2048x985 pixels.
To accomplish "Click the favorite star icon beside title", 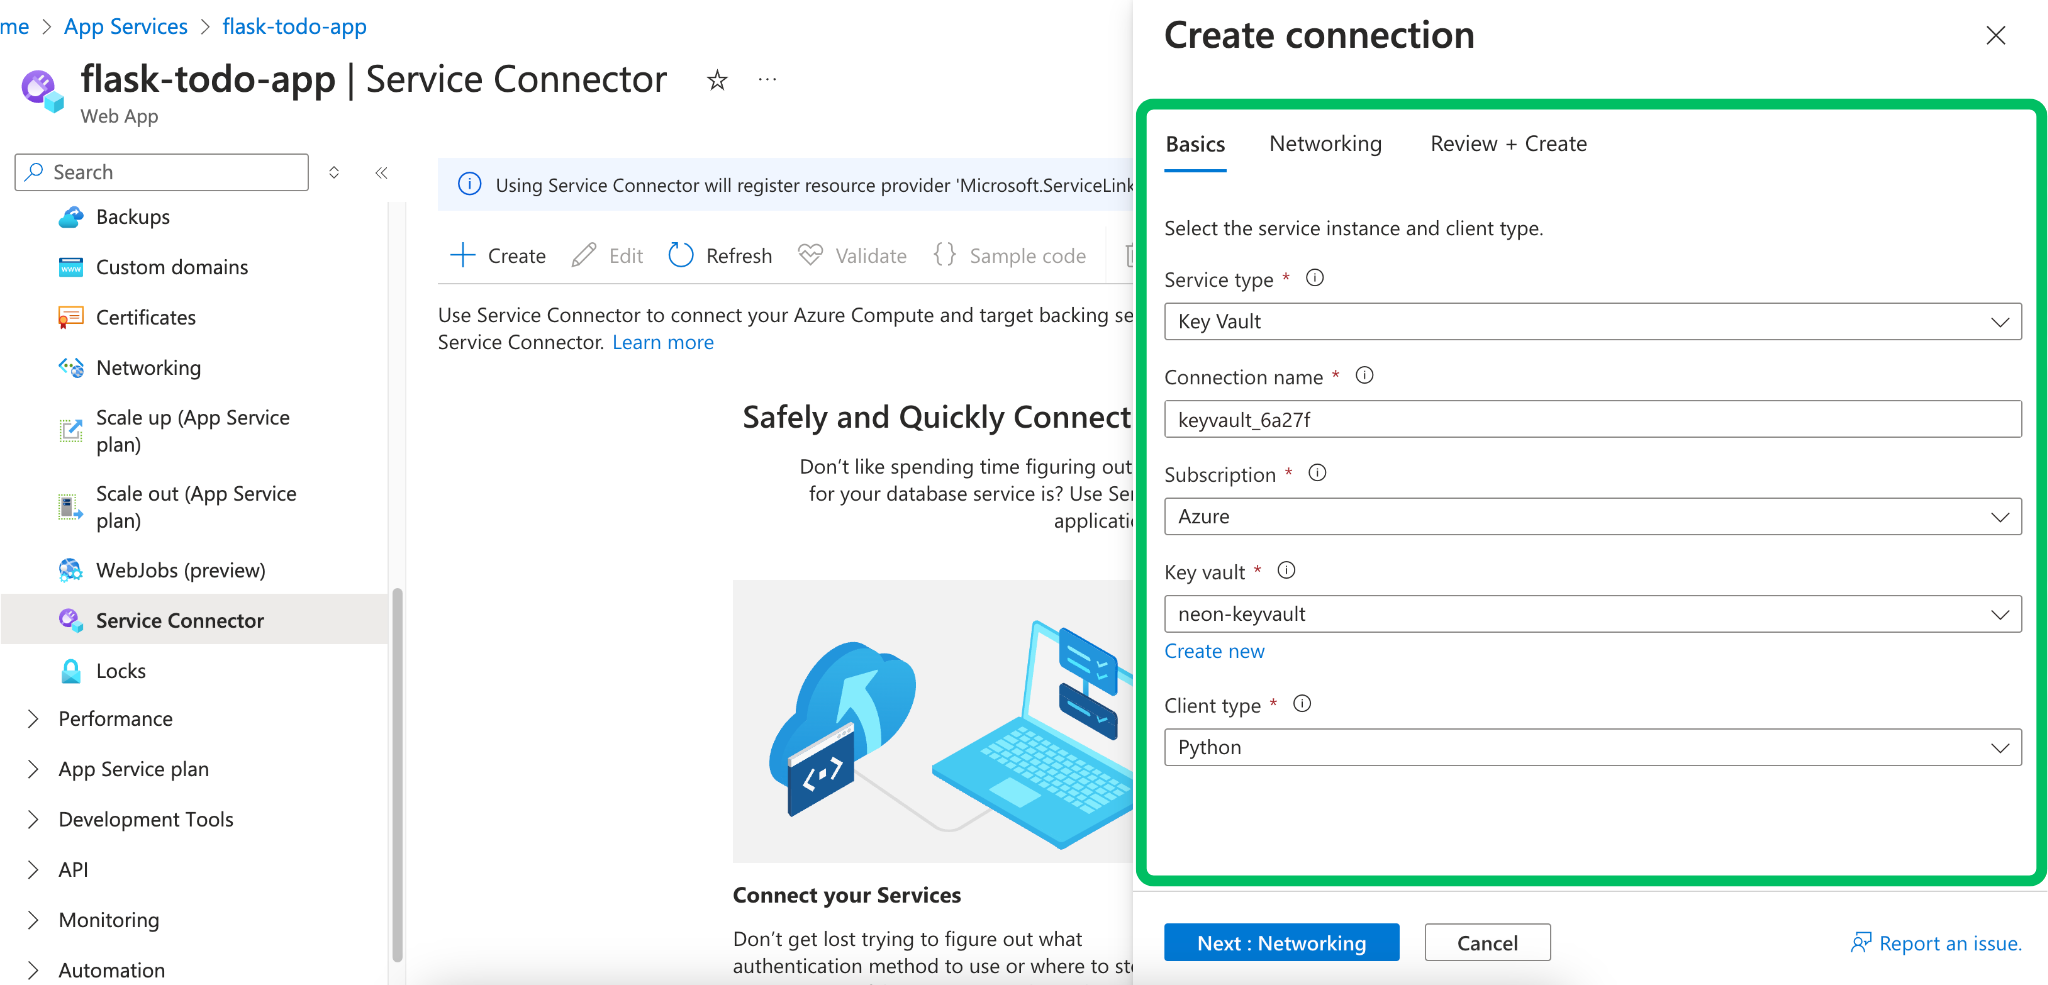I will 716,80.
